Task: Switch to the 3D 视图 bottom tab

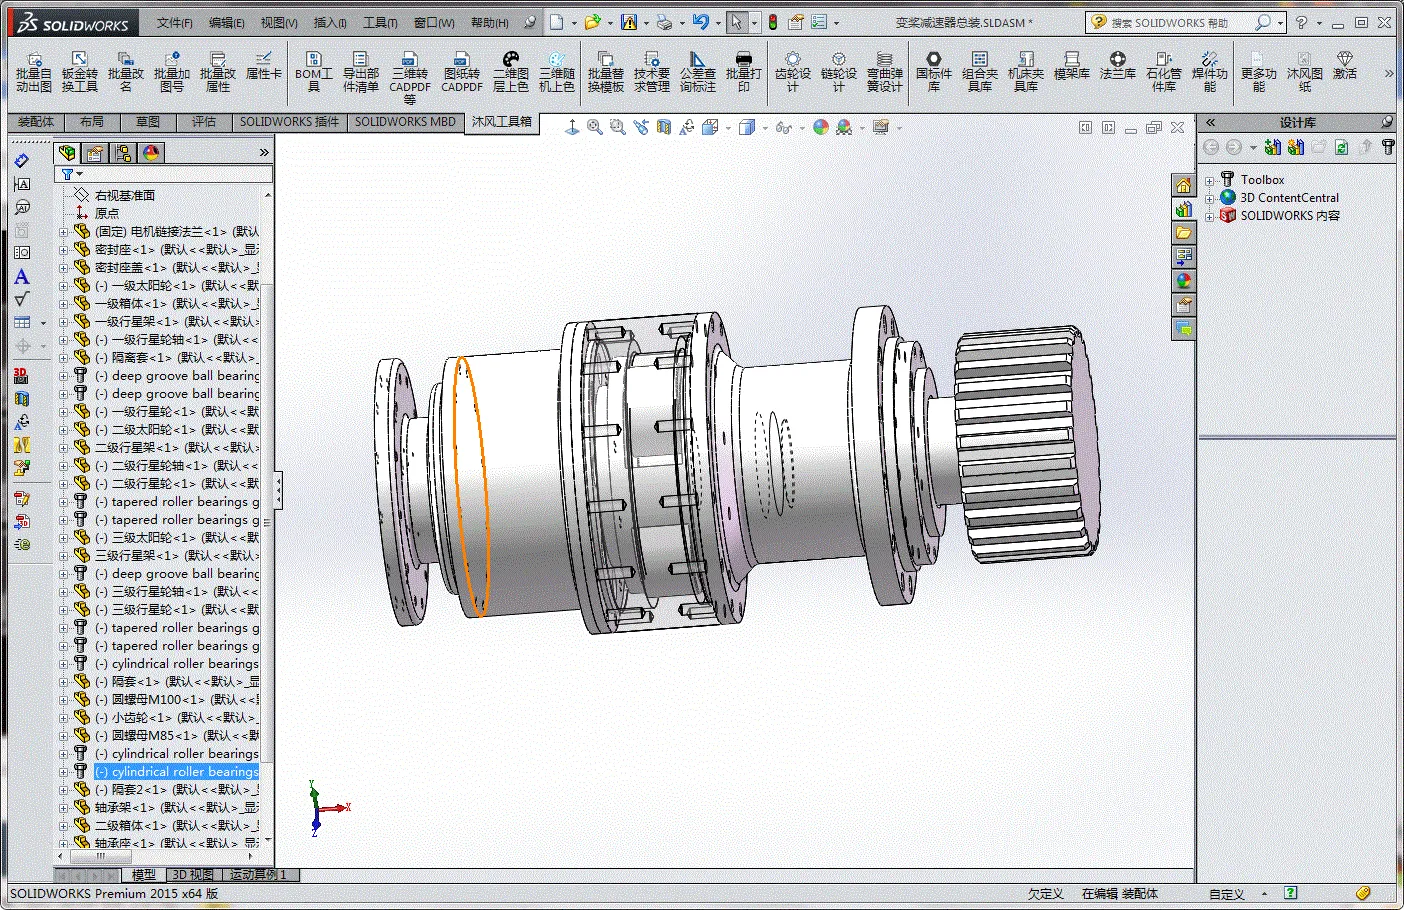Action: click(193, 875)
